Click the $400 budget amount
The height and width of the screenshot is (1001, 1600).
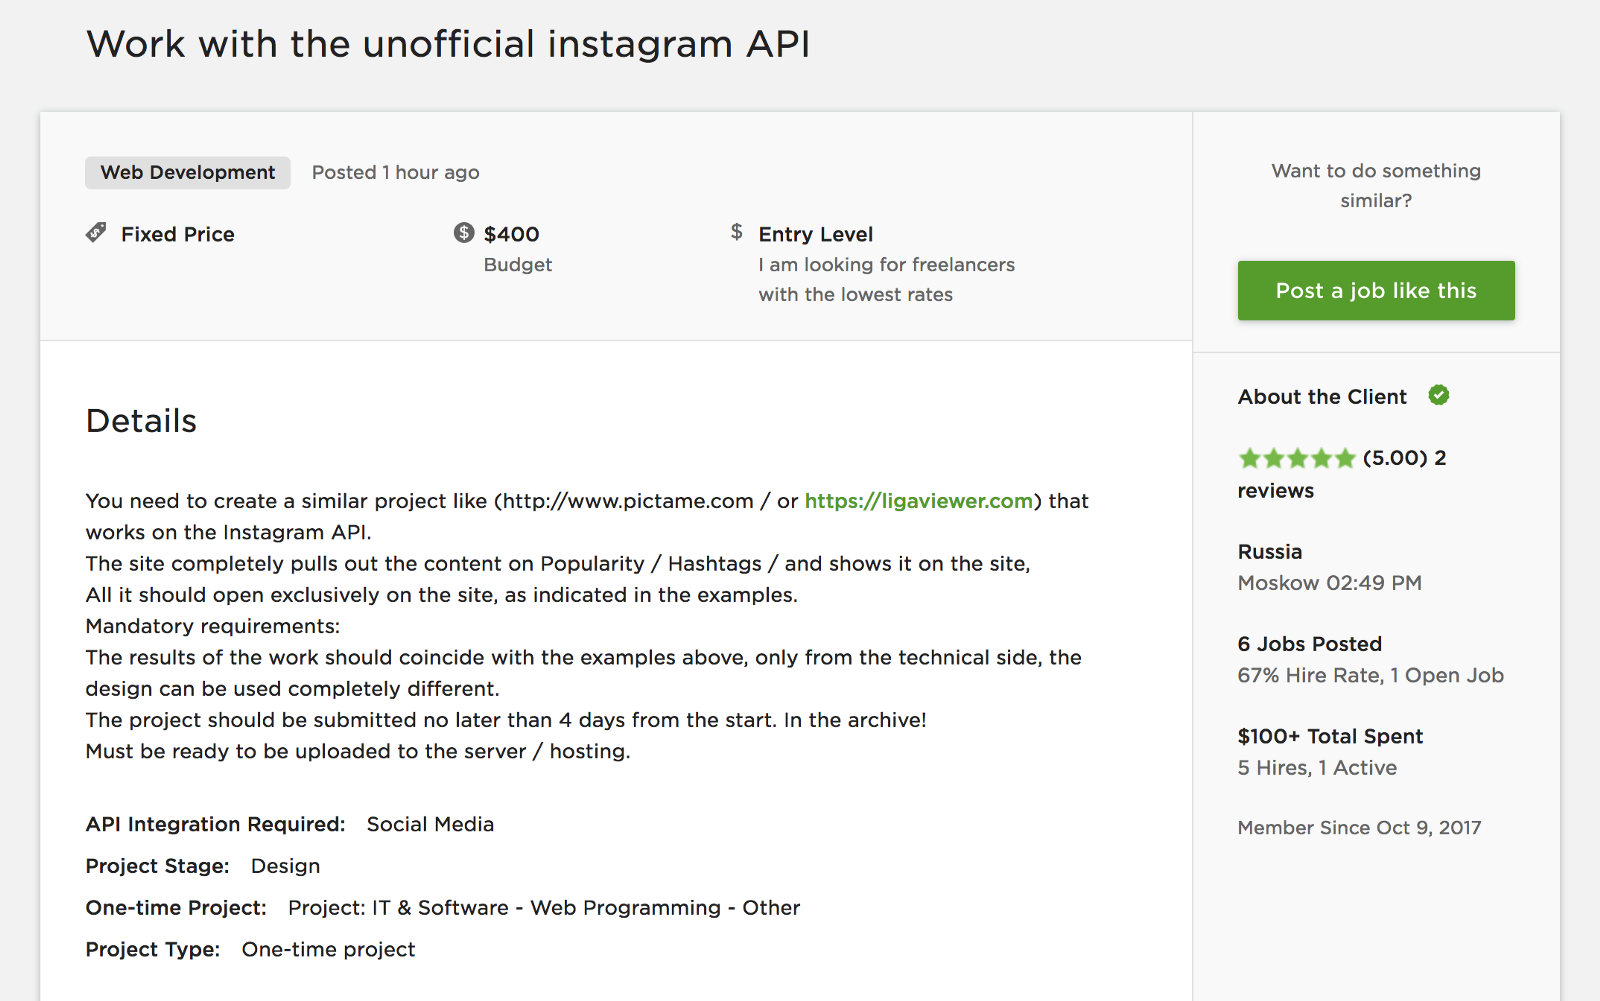(511, 234)
